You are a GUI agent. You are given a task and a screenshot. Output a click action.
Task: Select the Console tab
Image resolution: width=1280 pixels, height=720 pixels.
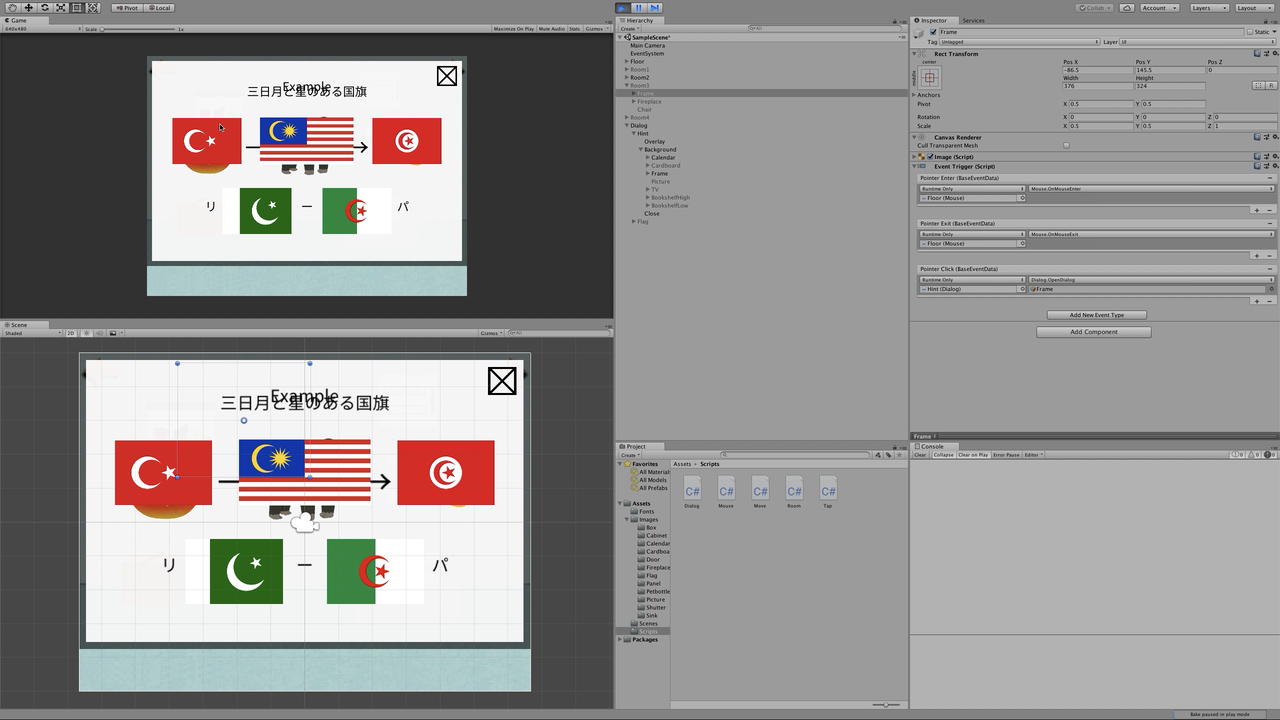pos(931,446)
